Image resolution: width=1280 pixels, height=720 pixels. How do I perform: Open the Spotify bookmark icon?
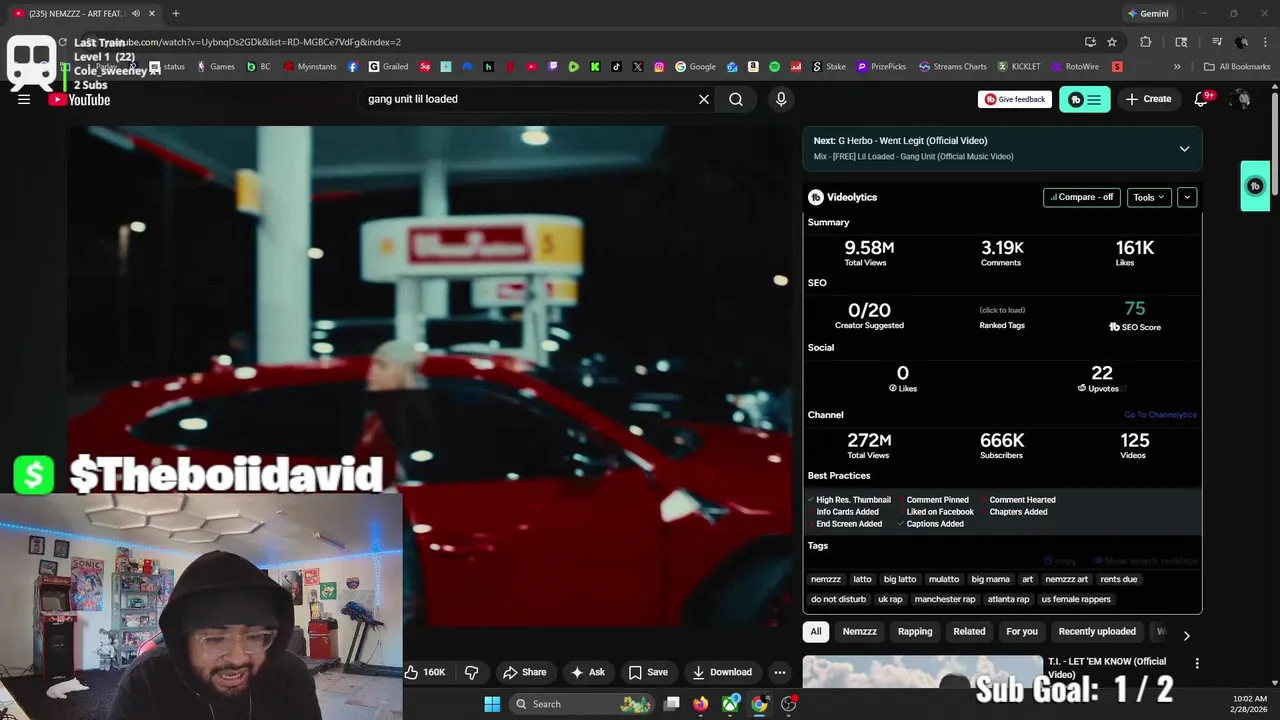click(775, 67)
